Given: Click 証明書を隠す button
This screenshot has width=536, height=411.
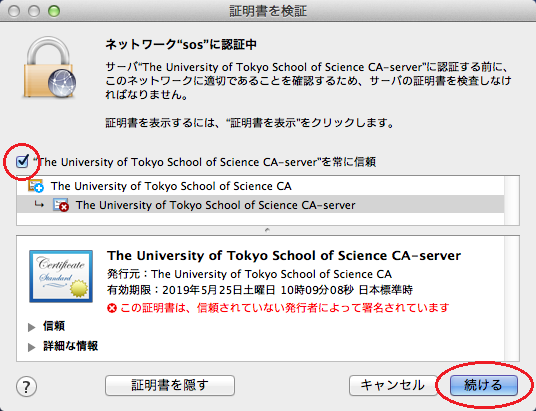Looking at the screenshot, I should point(170,385).
